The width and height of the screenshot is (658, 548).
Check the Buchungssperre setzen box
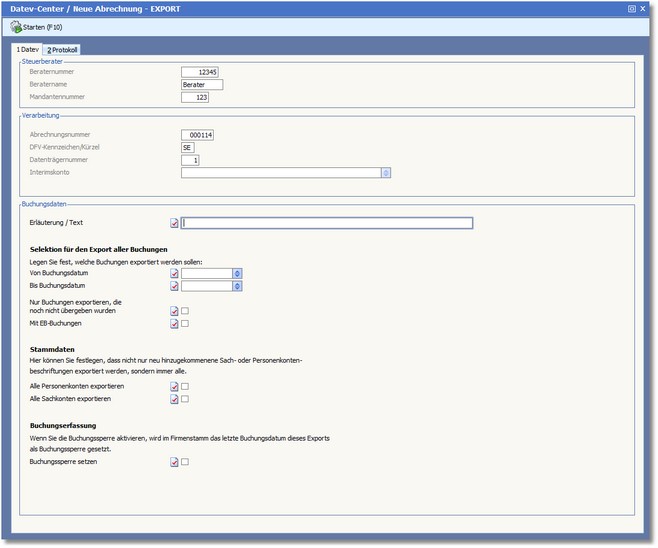click(185, 462)
